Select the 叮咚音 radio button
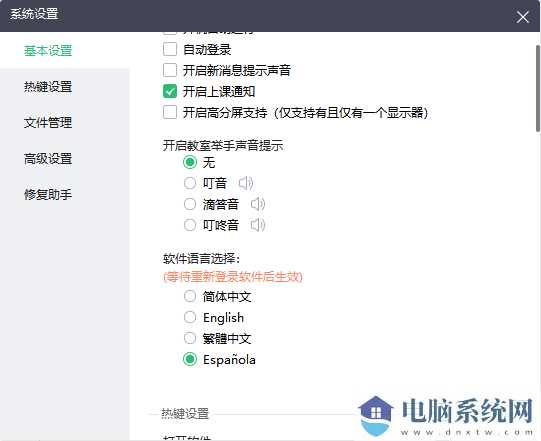 tap(190, 225)
